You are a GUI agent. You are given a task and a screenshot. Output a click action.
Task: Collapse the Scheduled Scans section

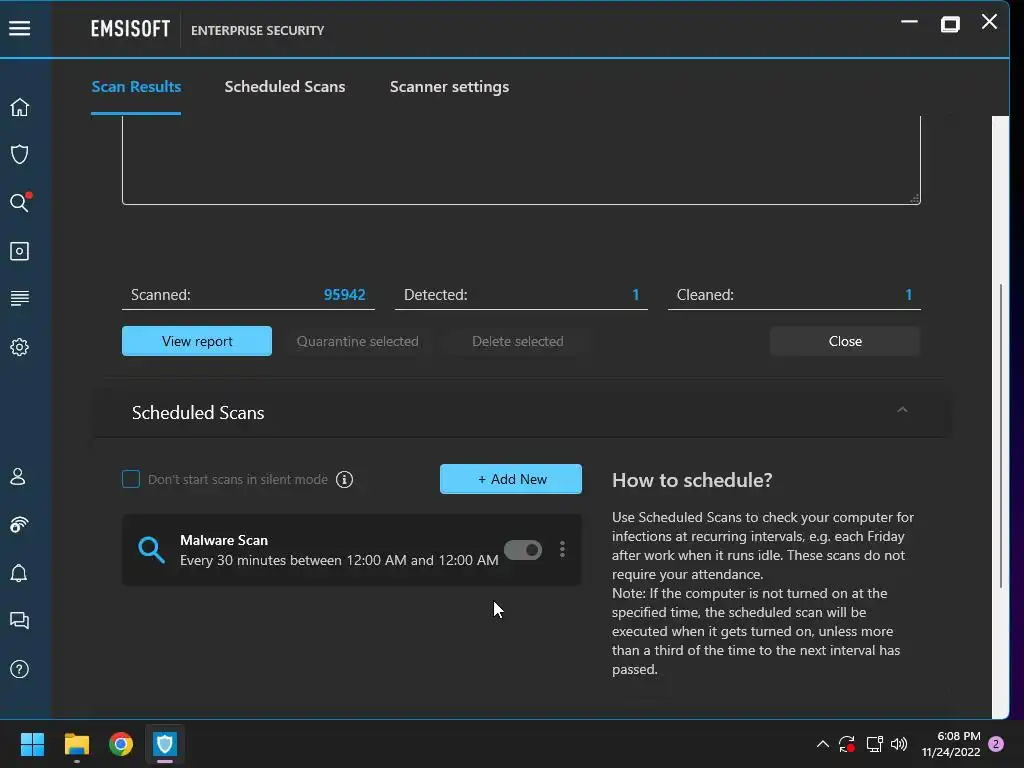pyautogui.click(x=903, y=410)
